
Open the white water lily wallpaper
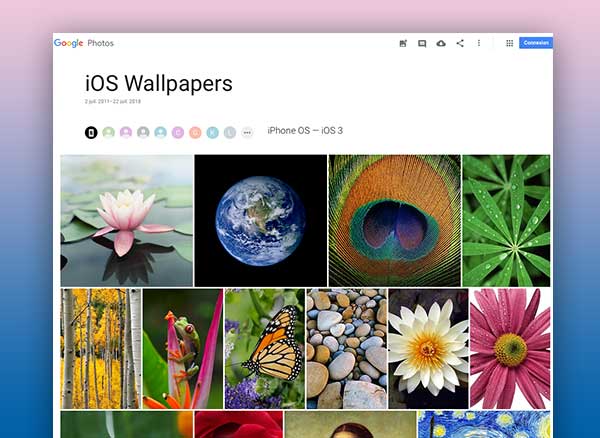pyautogui.click(x=429, y=348)
